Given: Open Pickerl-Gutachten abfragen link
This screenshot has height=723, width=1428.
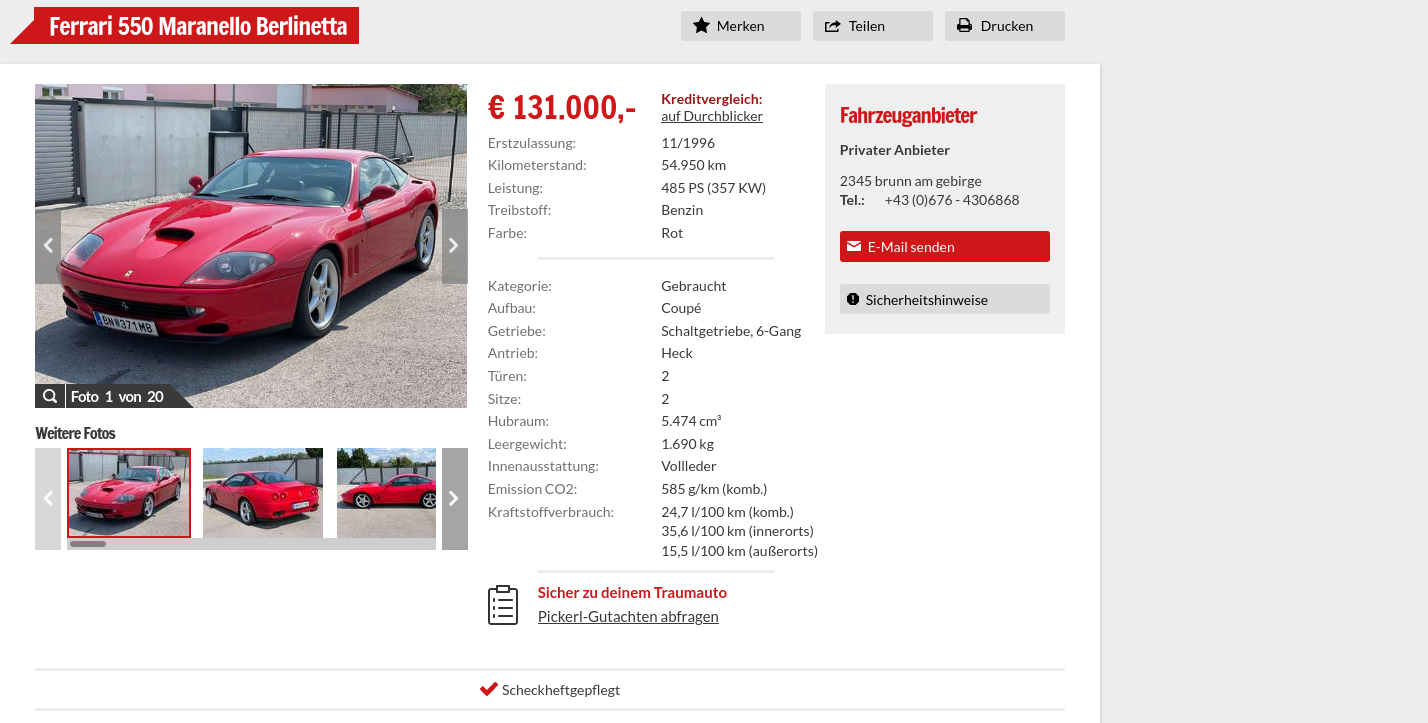Looking at the screenshot, I should click(x=628, y=616).
